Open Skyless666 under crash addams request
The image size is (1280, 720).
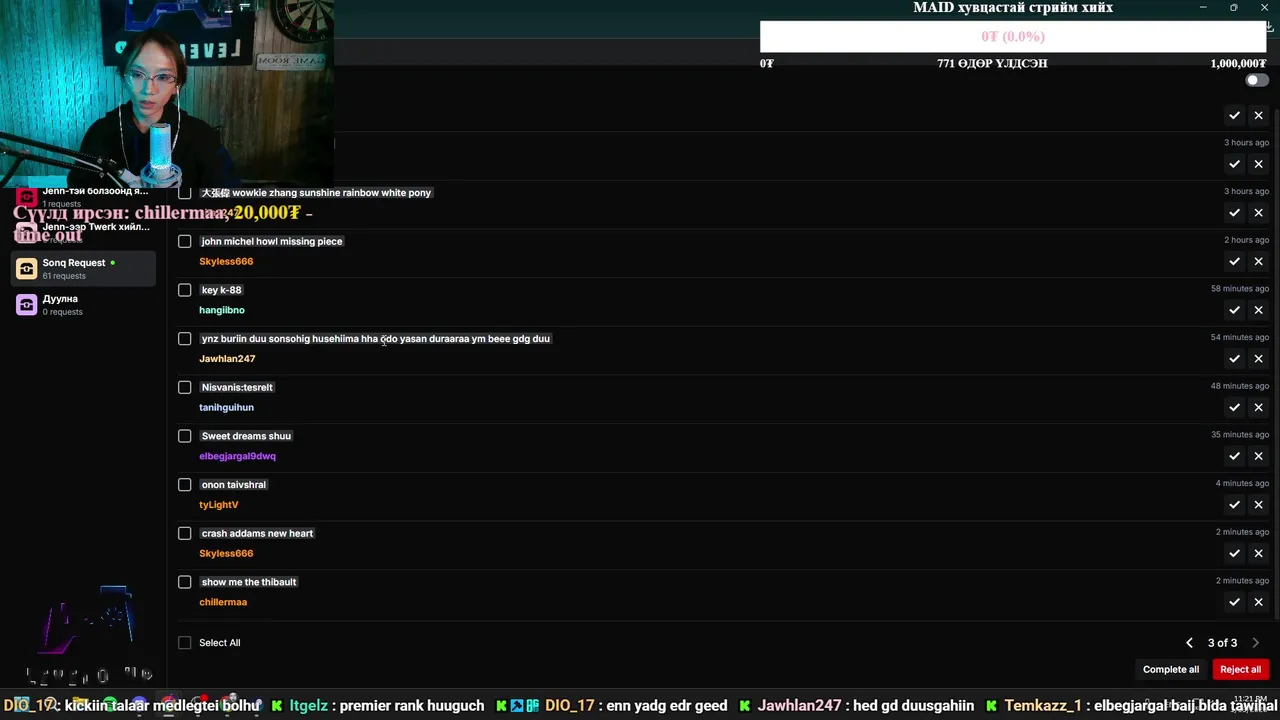pyautogui.click(x=226, y=554)
